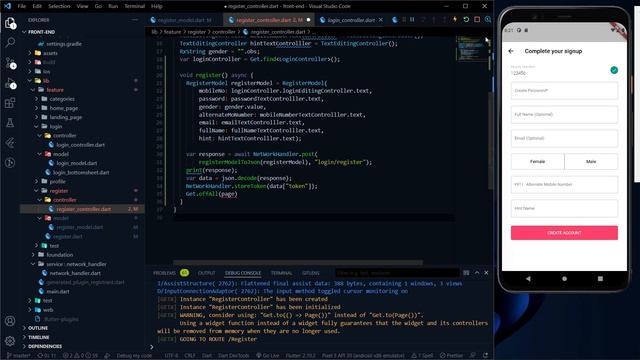Switch to login_controller.dart editor tab
640x360 pixels.
coord(351,20)
